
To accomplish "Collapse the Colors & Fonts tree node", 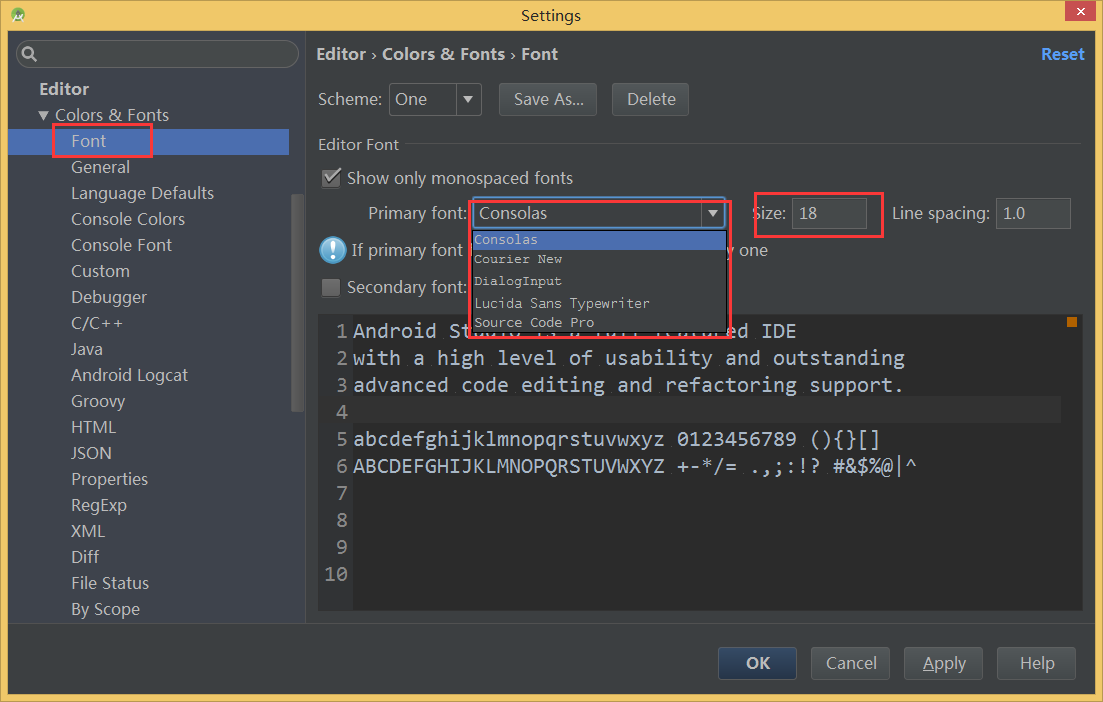I will (44, 115).
